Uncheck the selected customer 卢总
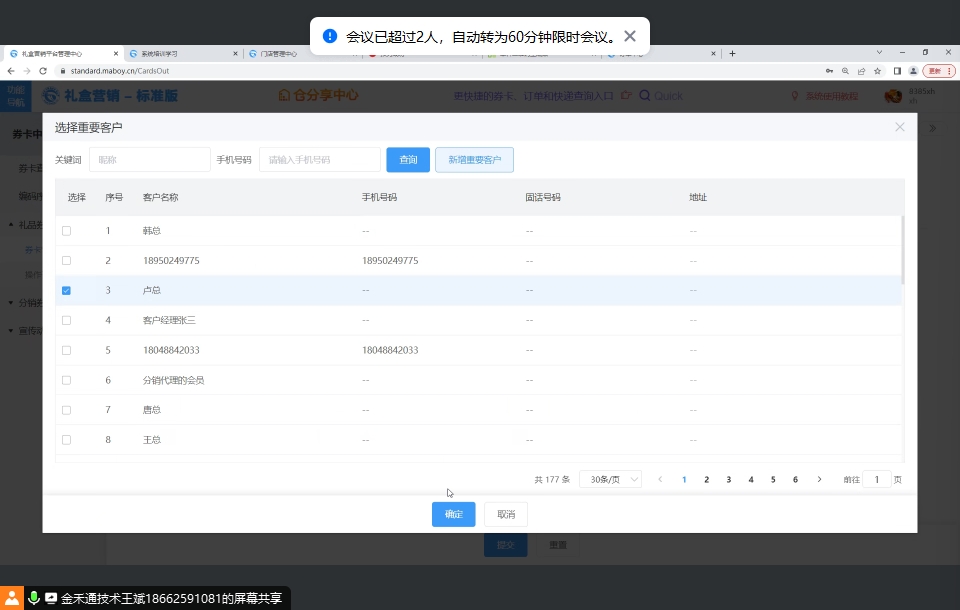 click(67, 291)
